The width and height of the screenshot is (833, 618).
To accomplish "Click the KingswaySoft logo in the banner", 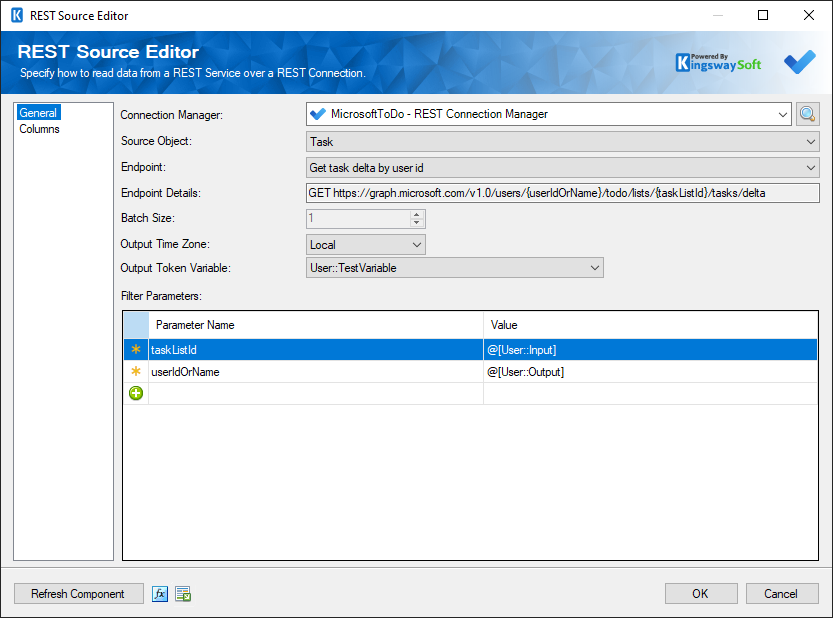I will (718, 63).
